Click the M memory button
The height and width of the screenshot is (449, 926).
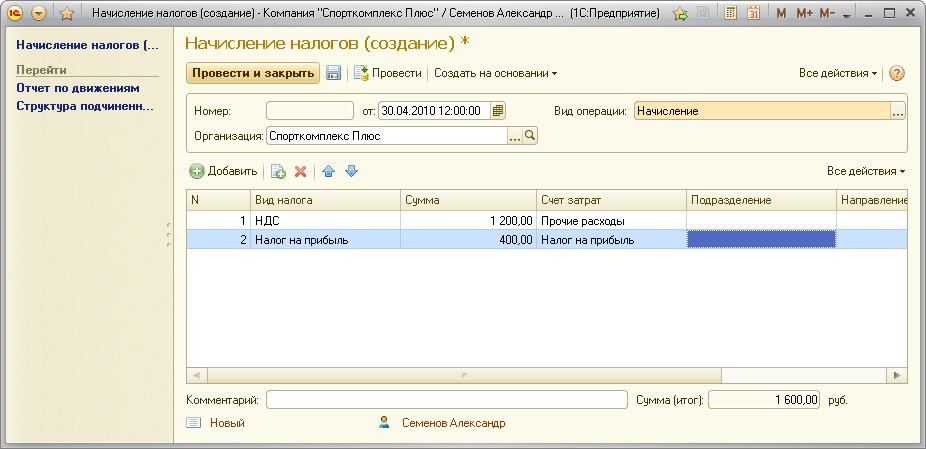[x=781, y=13]
